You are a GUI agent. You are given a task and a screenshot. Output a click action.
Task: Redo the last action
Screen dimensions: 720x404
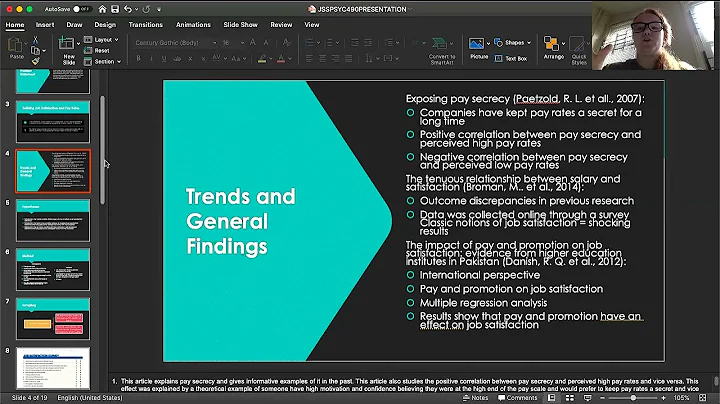coord(146,9)
